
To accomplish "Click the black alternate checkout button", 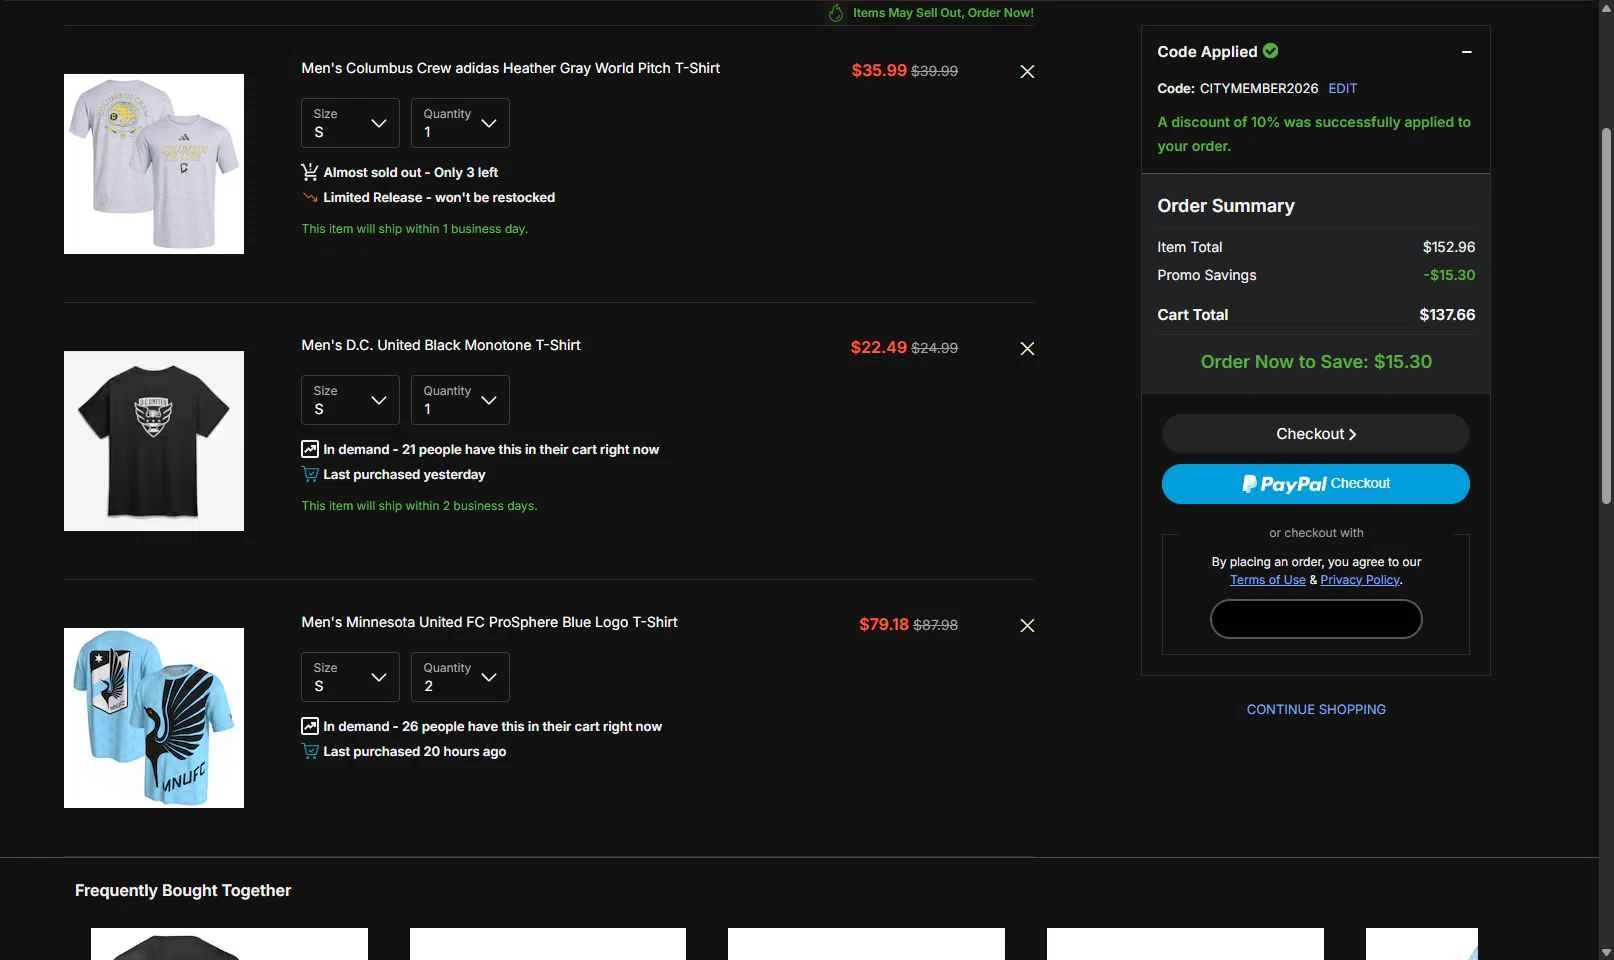I will pos(1316,619).
